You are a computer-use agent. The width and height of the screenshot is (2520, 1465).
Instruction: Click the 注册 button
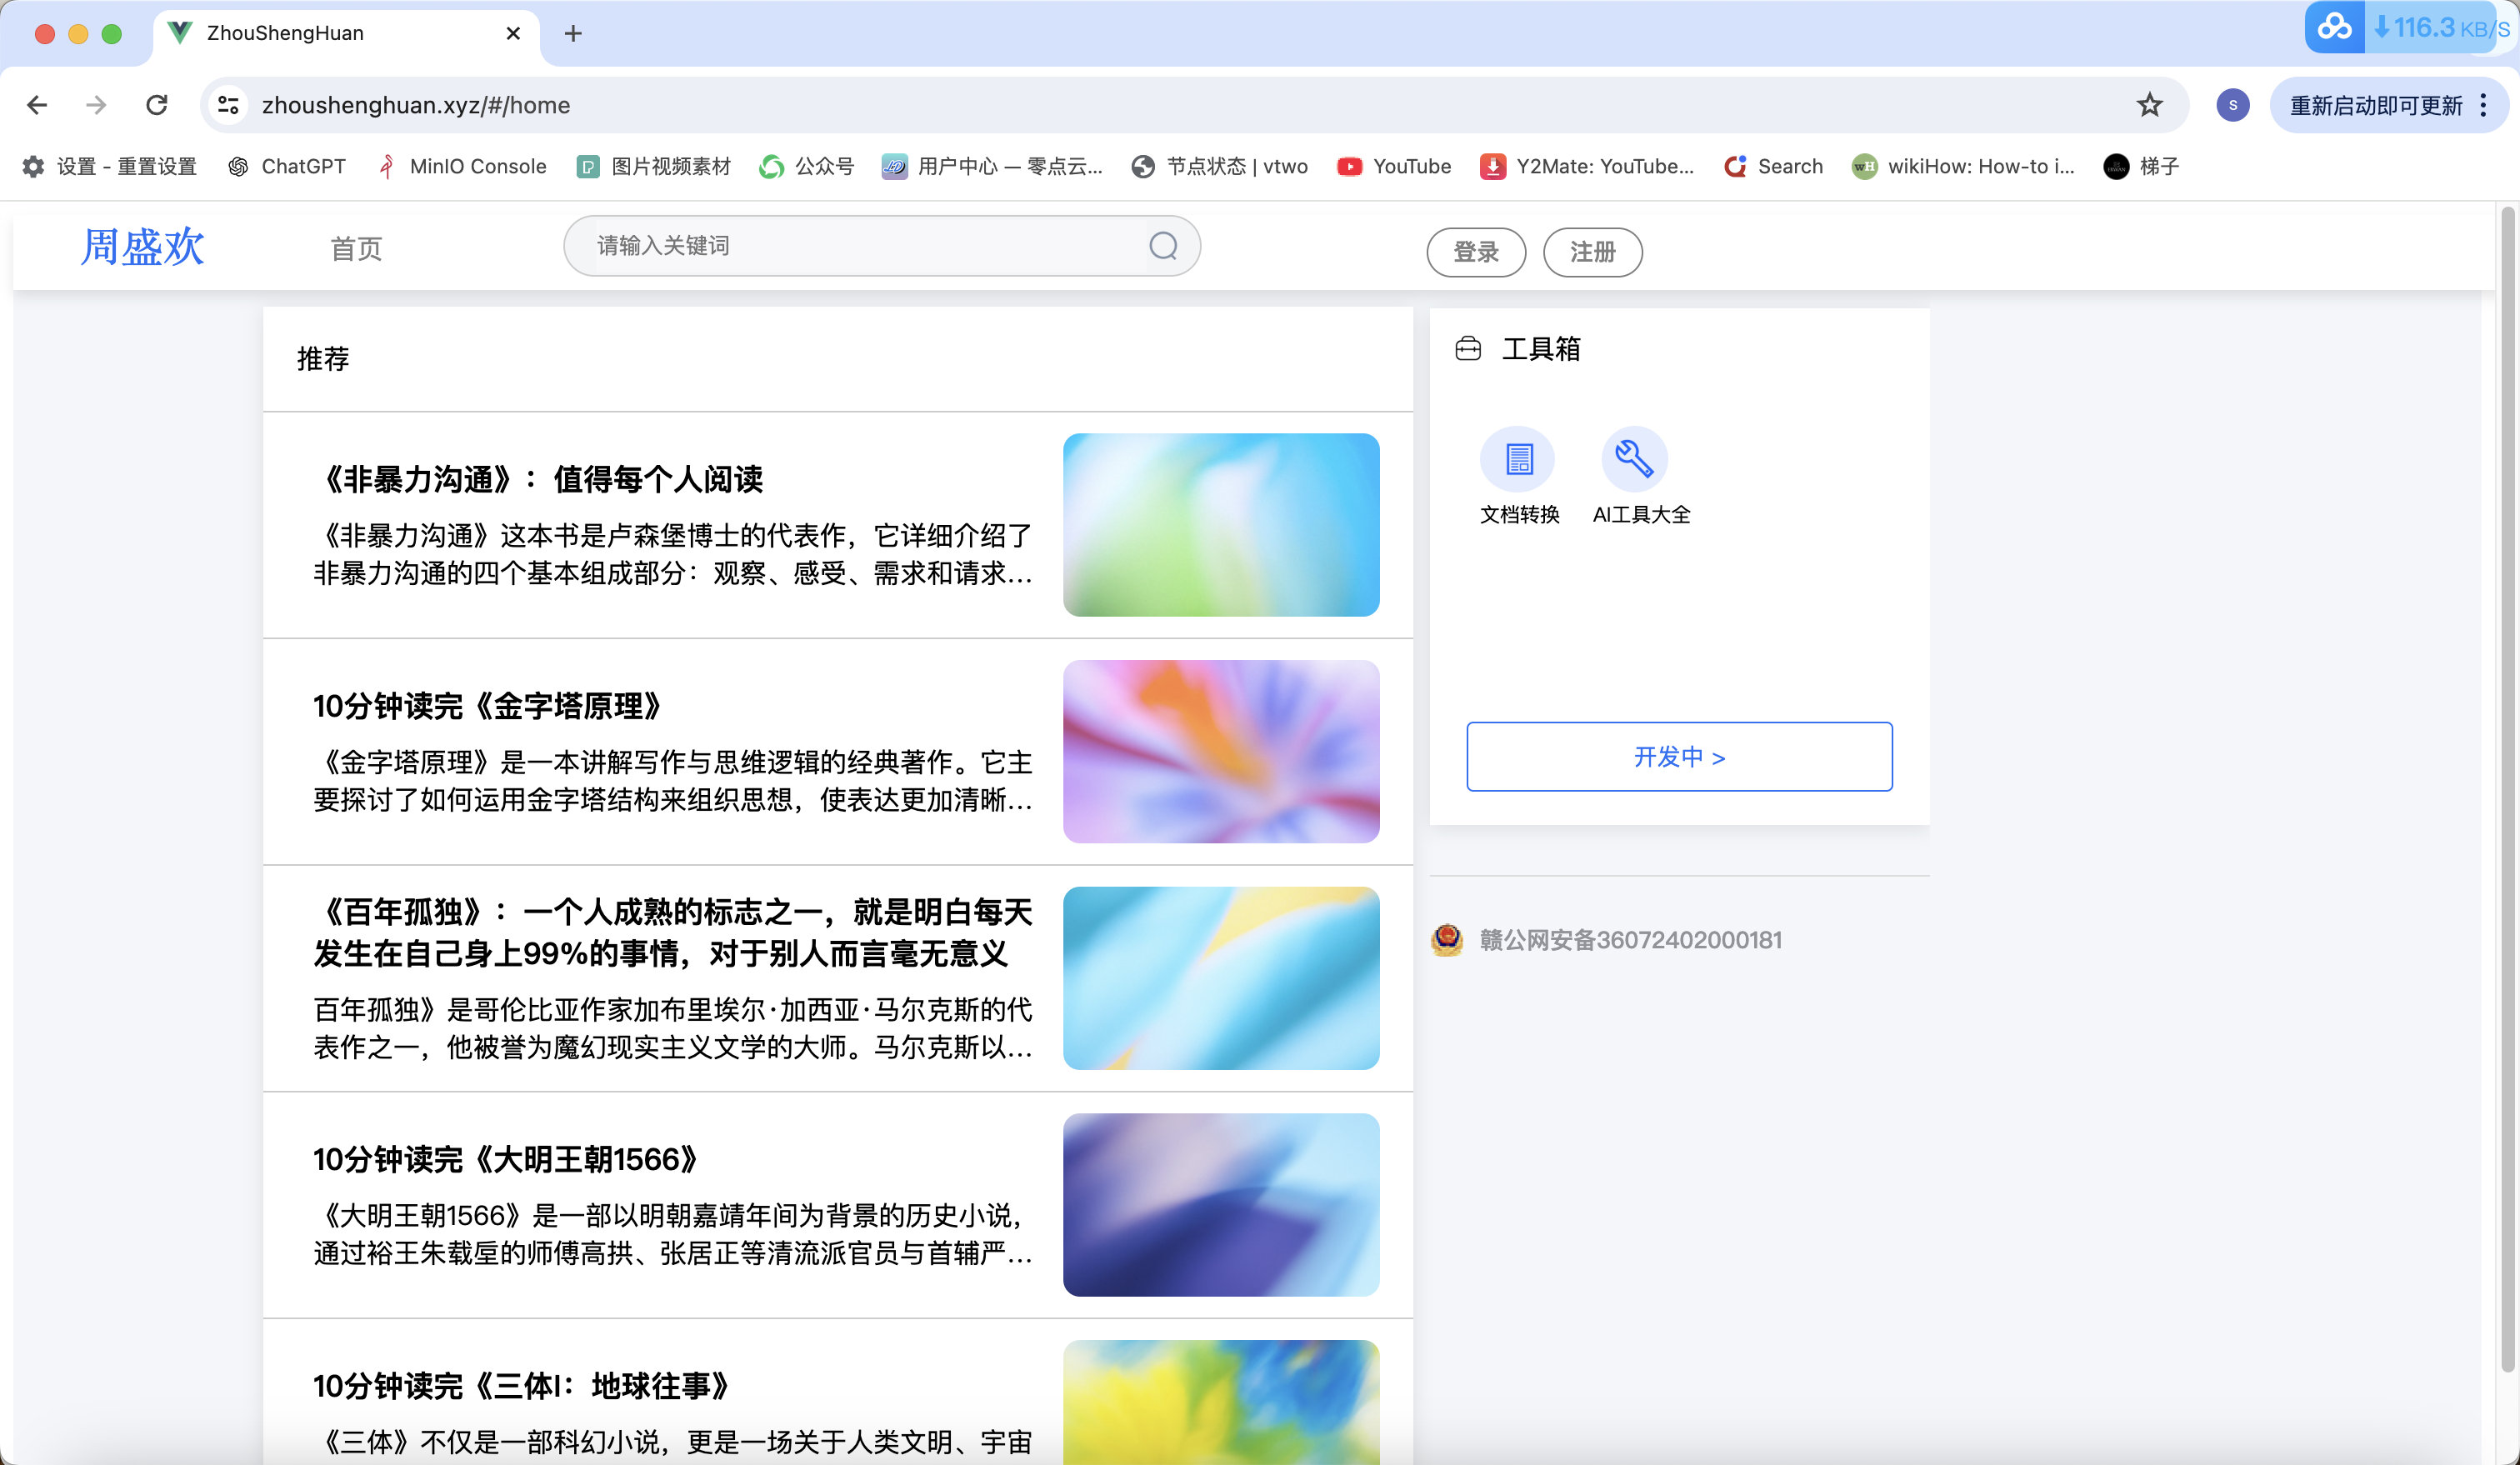tap(1592, 252)
